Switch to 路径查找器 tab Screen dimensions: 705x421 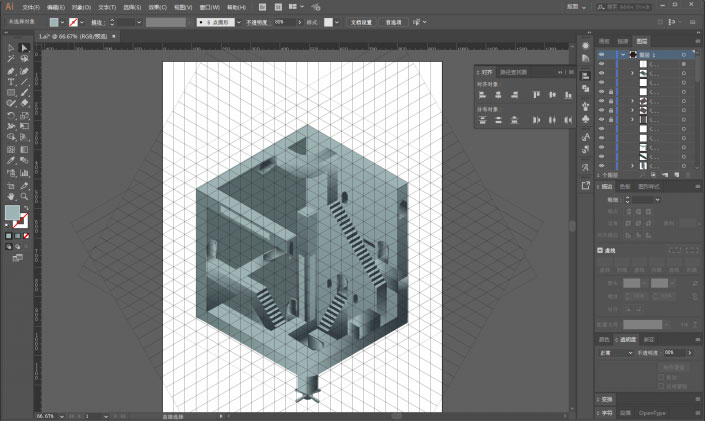click(x=513, y=72)
